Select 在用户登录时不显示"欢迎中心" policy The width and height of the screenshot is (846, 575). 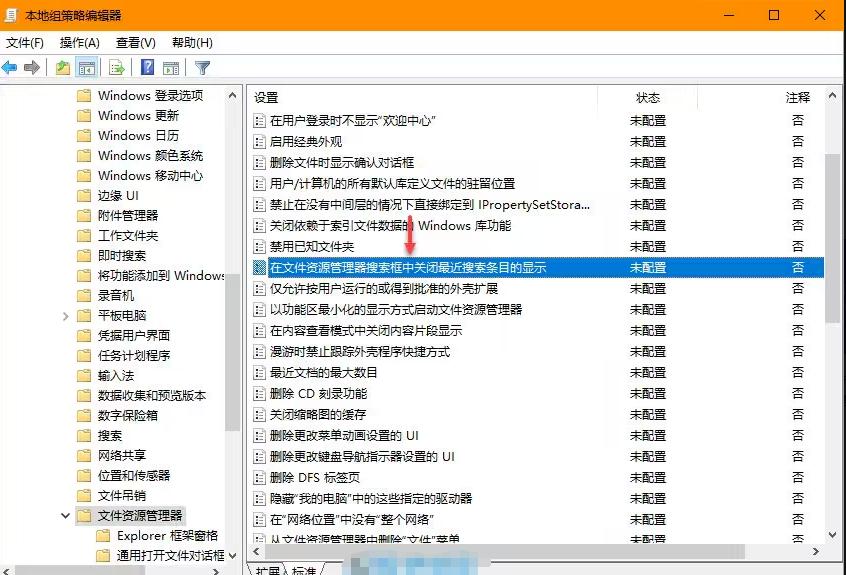[353, 121]
